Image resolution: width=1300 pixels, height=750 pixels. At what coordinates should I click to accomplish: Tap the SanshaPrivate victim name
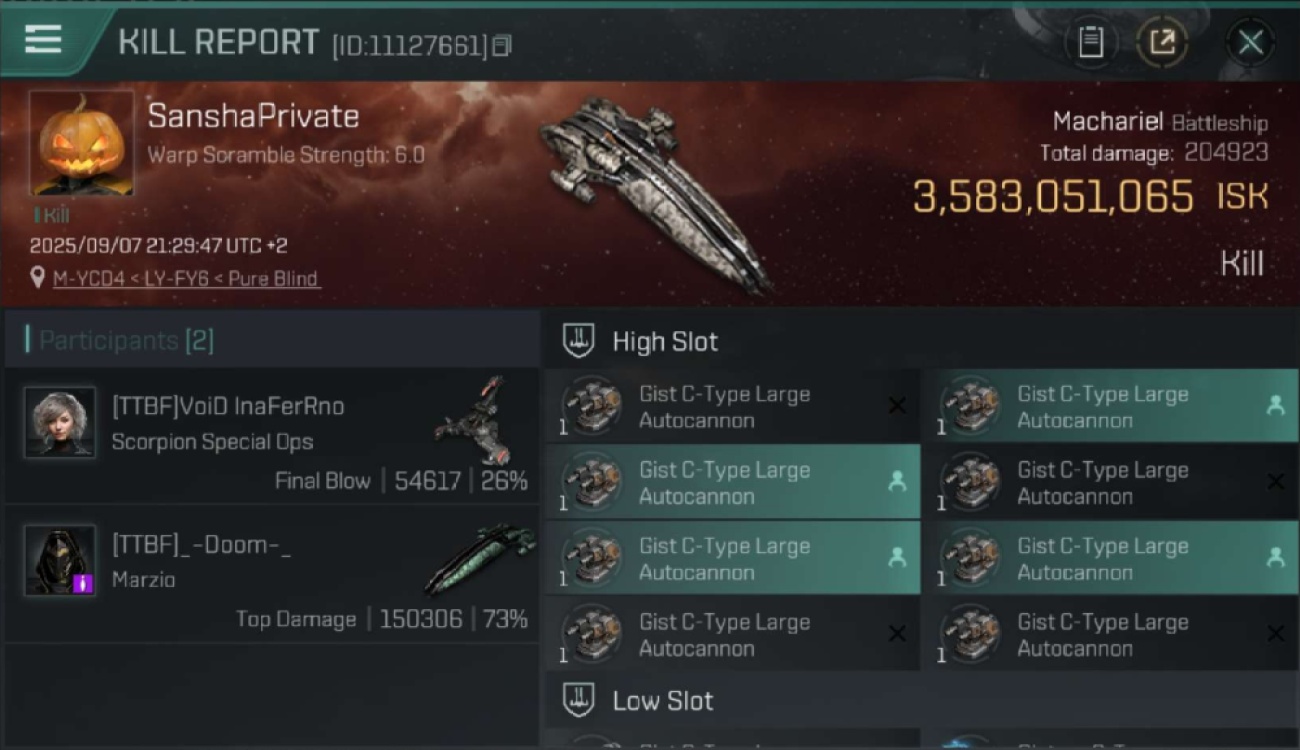coord(253,117)
